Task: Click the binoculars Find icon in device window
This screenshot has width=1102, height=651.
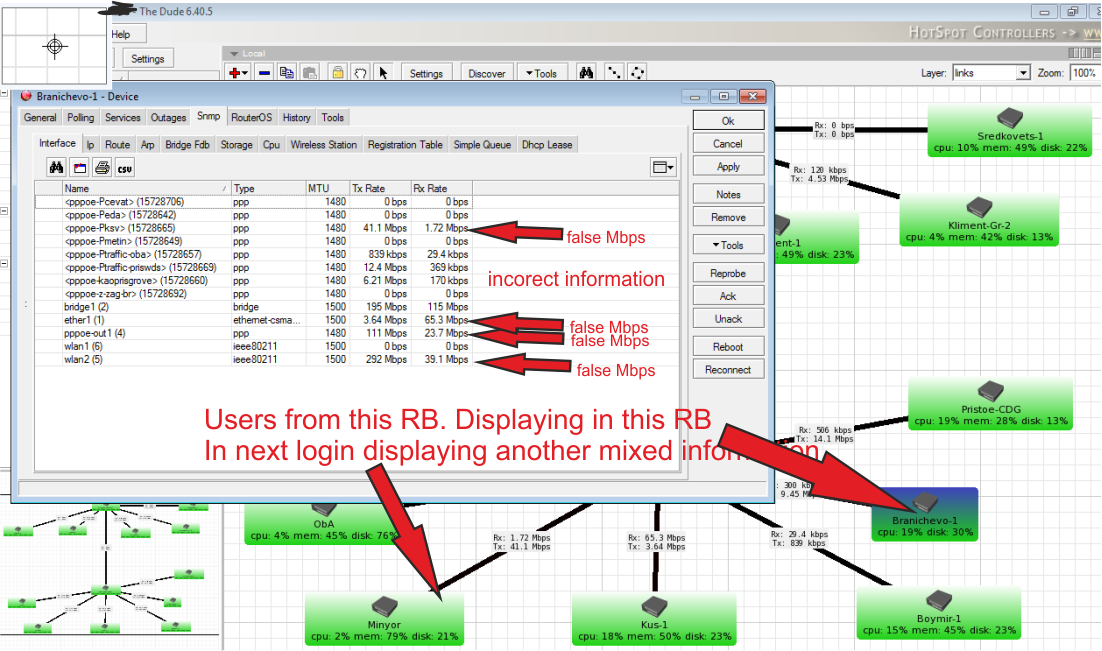Action: [x=56, y=168]
